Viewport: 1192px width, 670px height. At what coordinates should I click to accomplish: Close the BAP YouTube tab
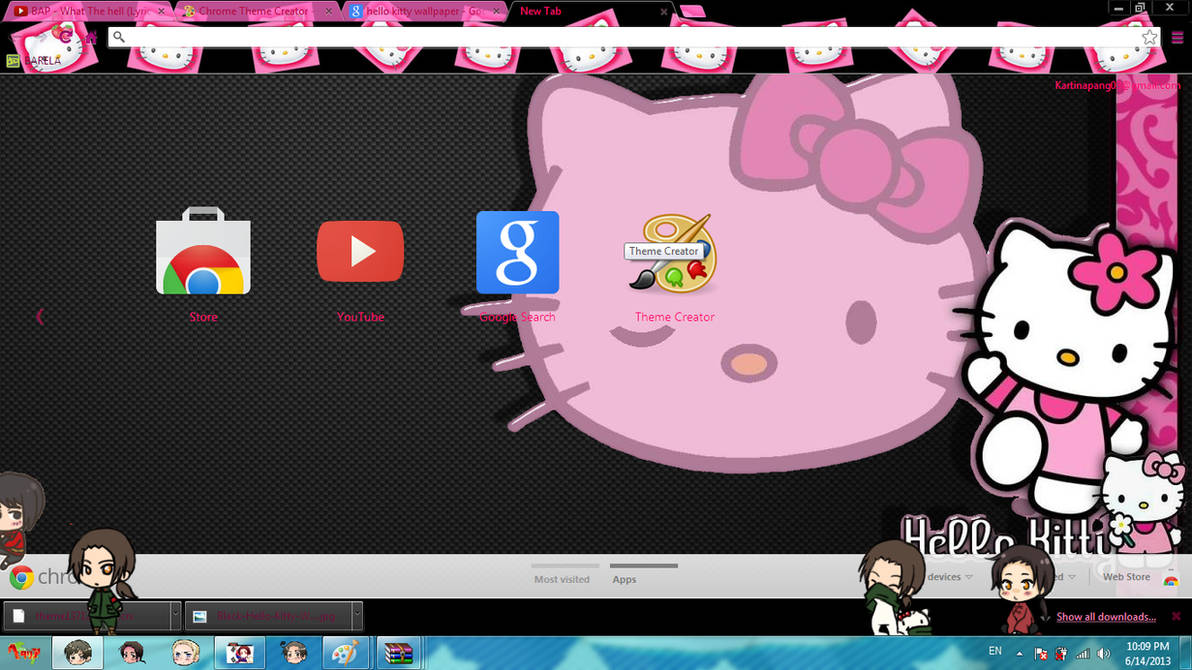(161, 11)
